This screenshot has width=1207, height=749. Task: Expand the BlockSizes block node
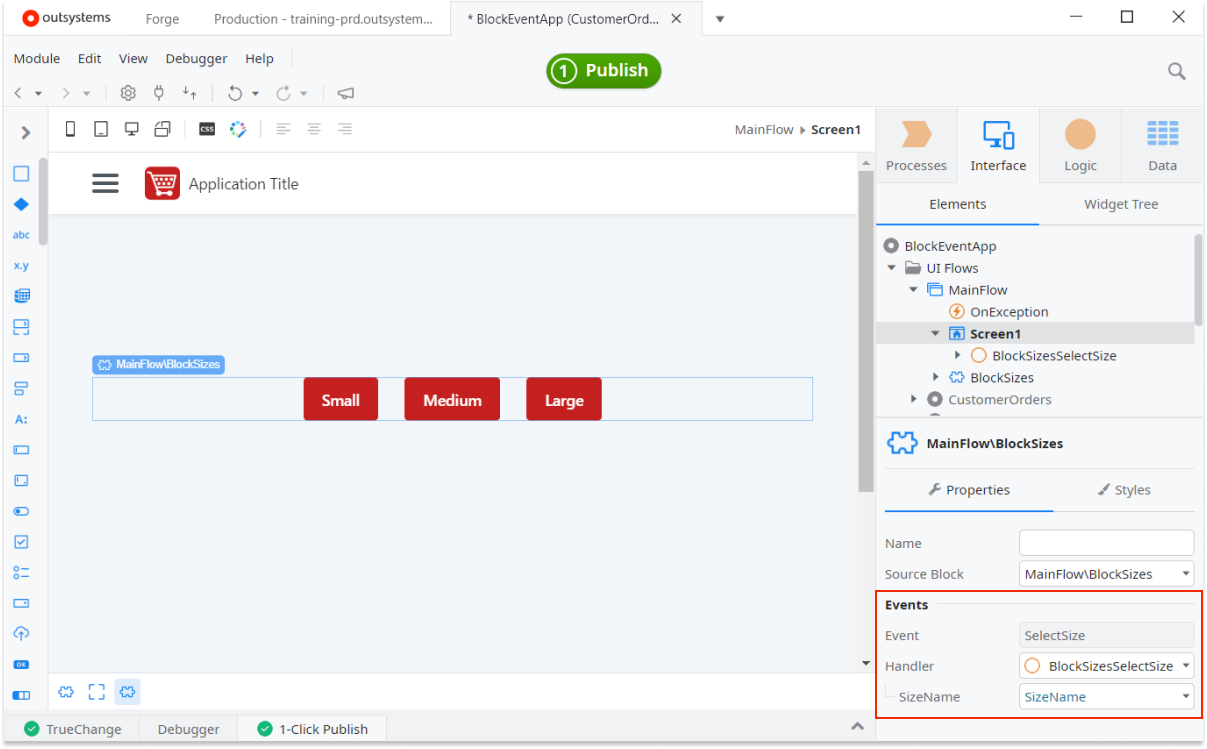click(x=936, y=378)
